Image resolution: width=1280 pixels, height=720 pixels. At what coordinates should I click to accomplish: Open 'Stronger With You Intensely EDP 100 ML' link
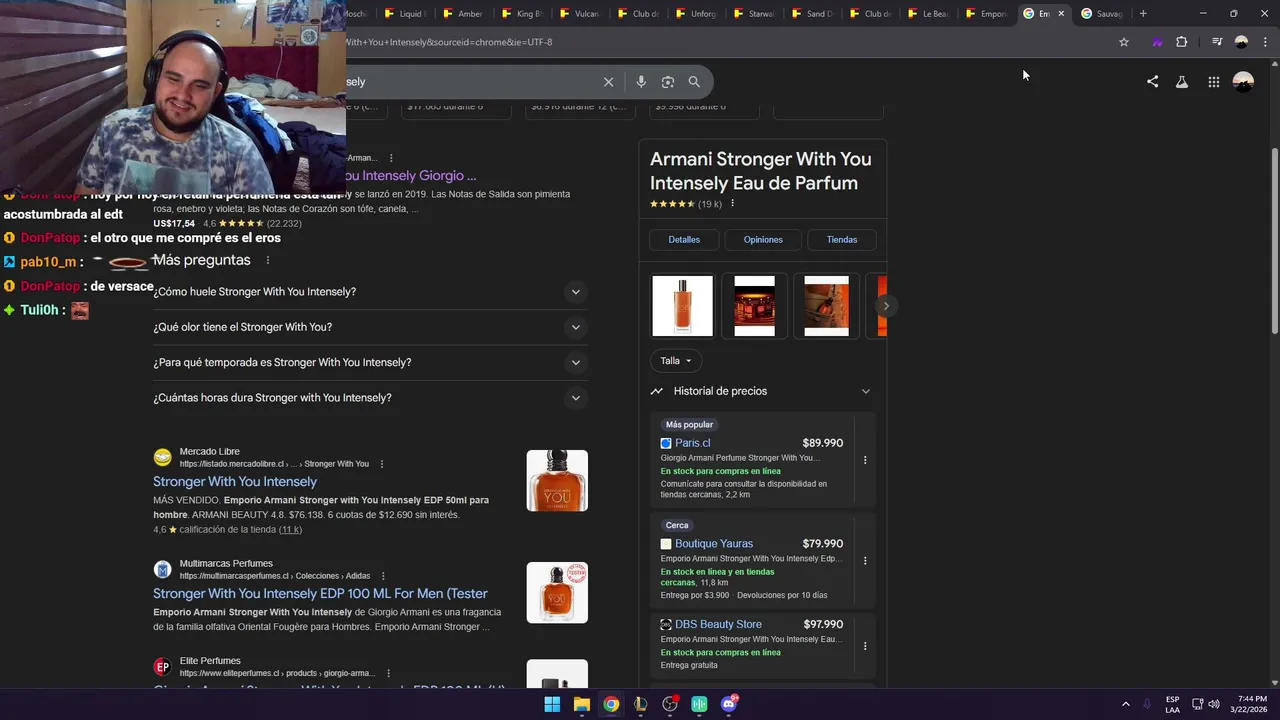click(320, 594)
